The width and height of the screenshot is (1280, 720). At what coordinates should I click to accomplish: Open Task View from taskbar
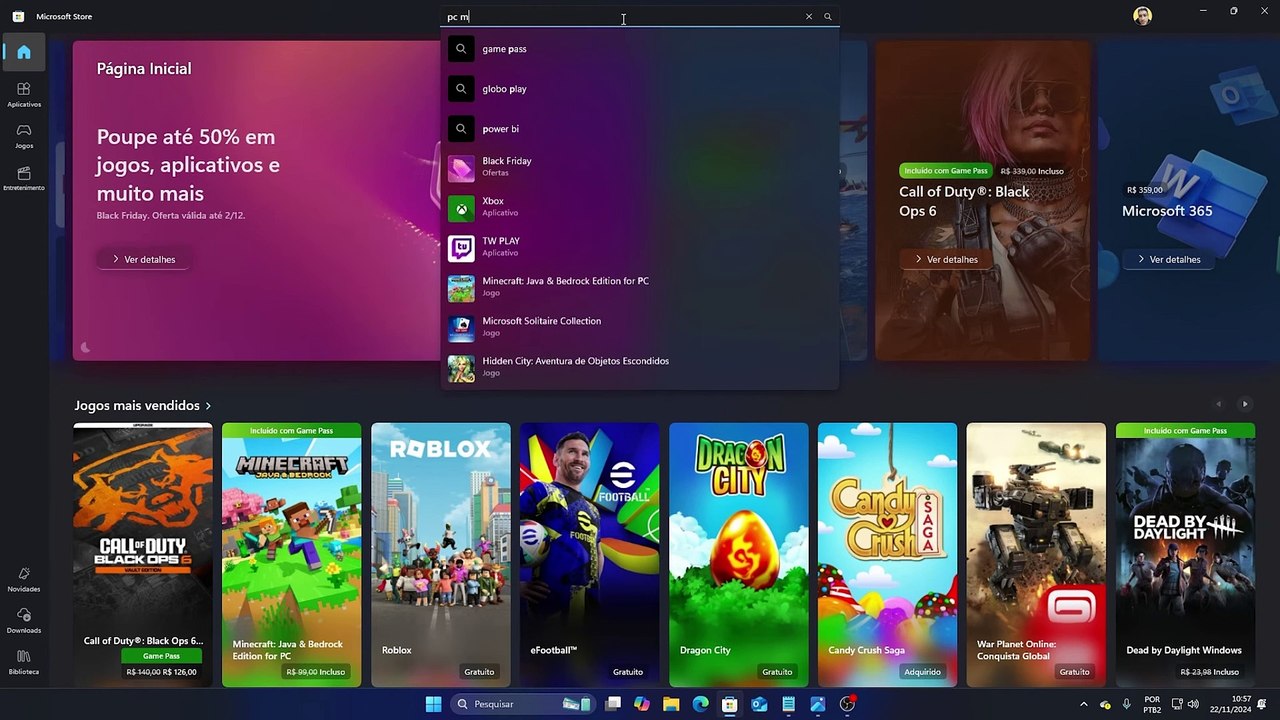pyautogui.click(x=613, y=704)
